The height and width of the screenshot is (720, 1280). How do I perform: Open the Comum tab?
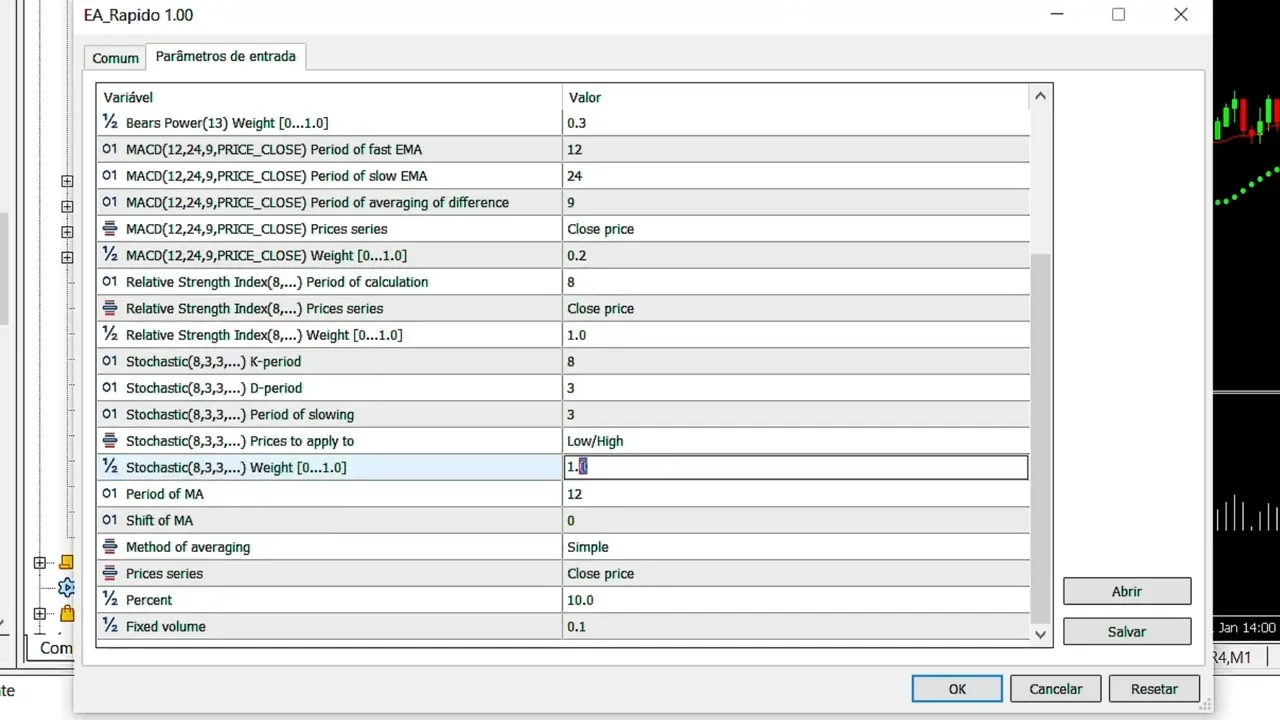115,58
